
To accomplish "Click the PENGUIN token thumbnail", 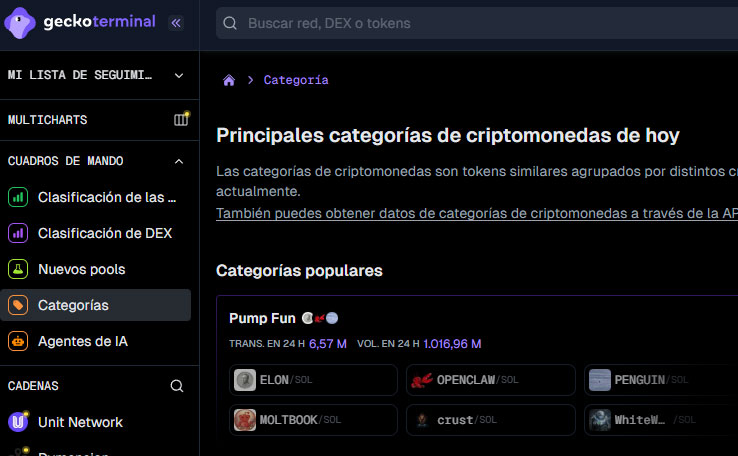I will 600,380.
